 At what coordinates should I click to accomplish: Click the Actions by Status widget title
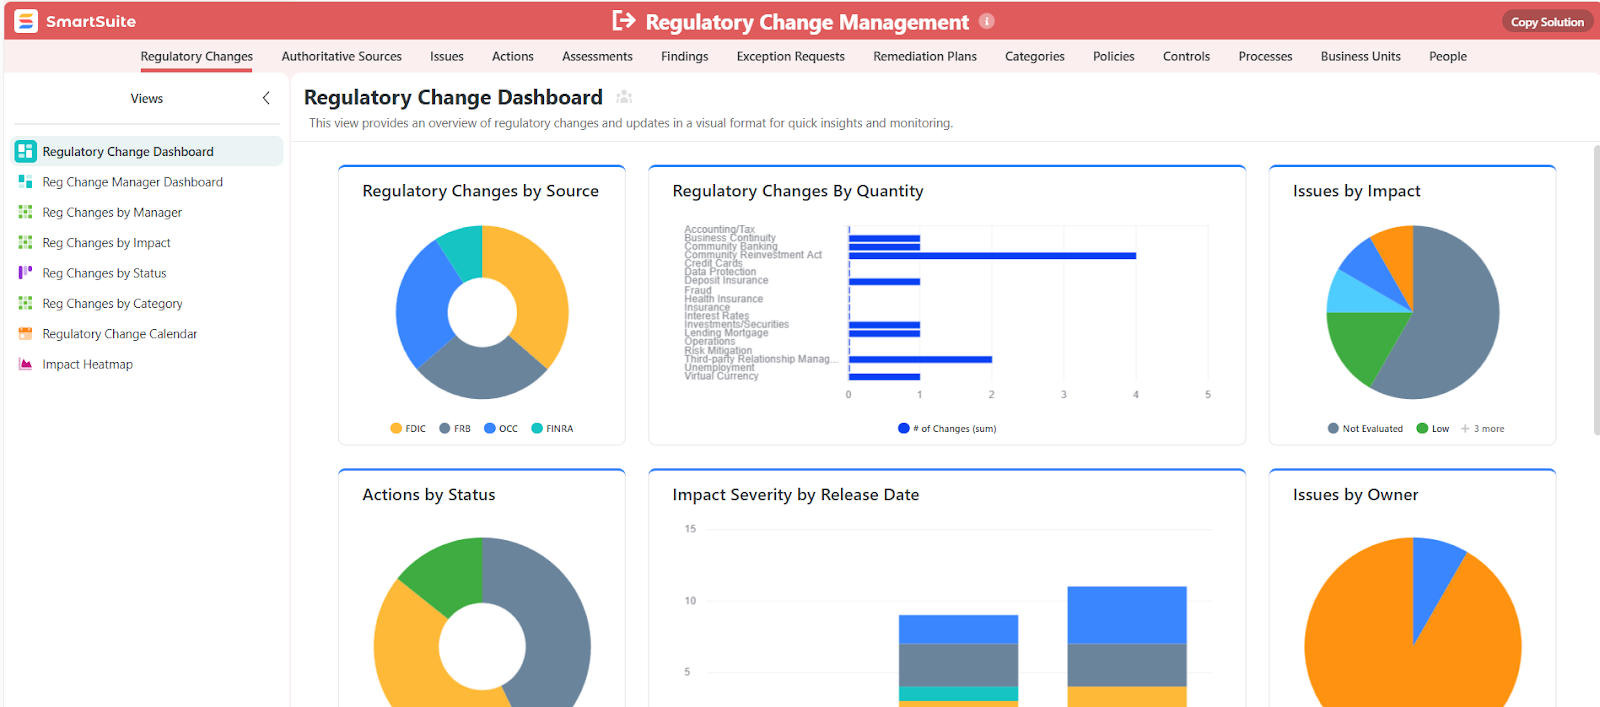click(428, 495)
